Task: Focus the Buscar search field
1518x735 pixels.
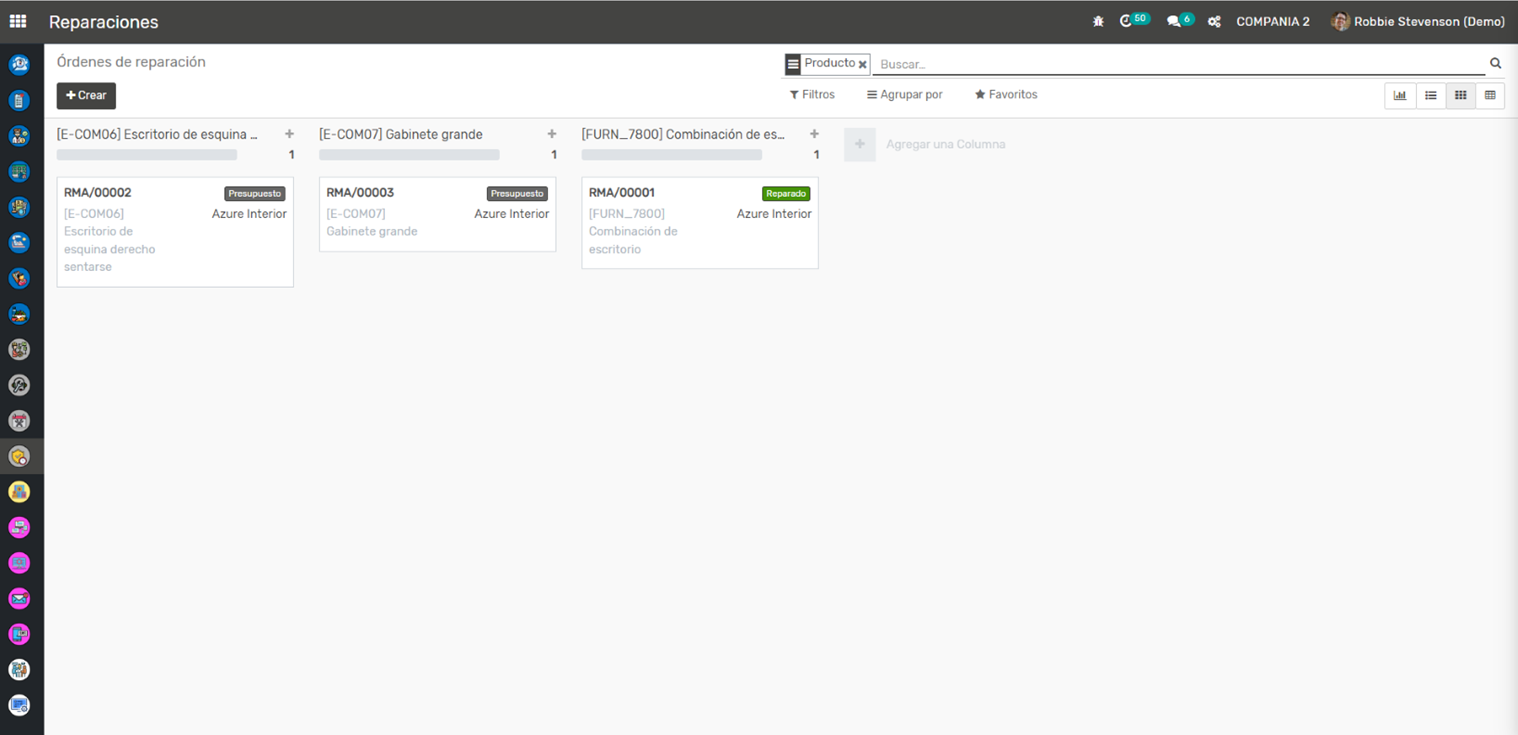Action: [x=1178, y=65]
